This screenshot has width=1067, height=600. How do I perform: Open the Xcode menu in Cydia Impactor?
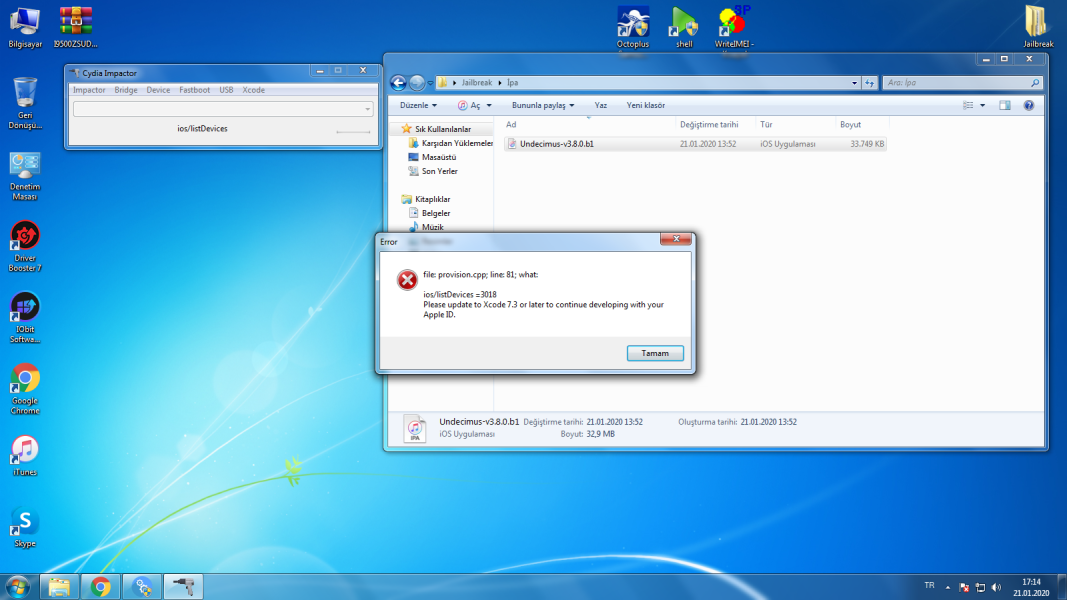click(x=253, y=90)
